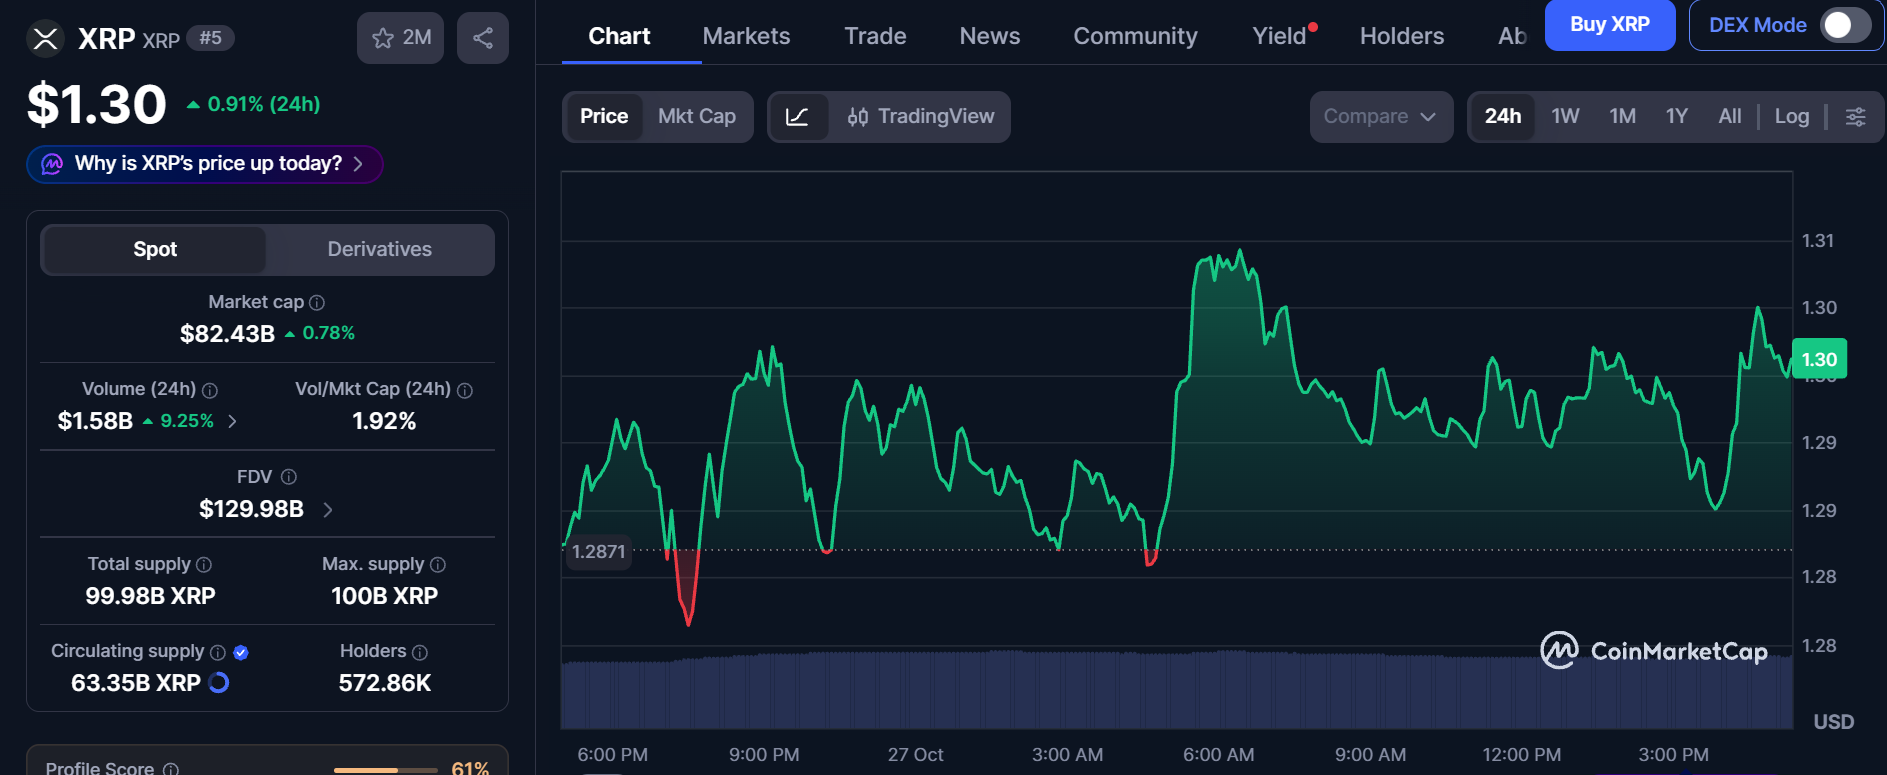Select Derivatives toggle
The image size is (1887, 775).
[x=380, y=249]
